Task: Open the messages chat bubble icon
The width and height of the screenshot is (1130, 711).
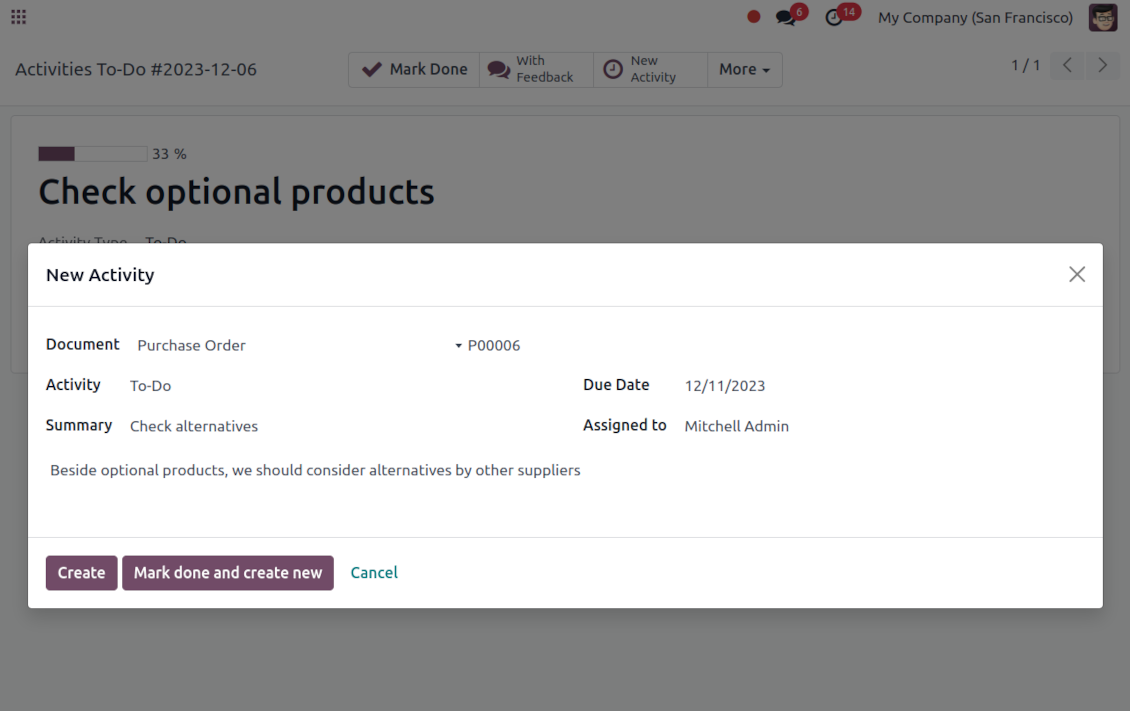Action: click(x=787, y=17)
